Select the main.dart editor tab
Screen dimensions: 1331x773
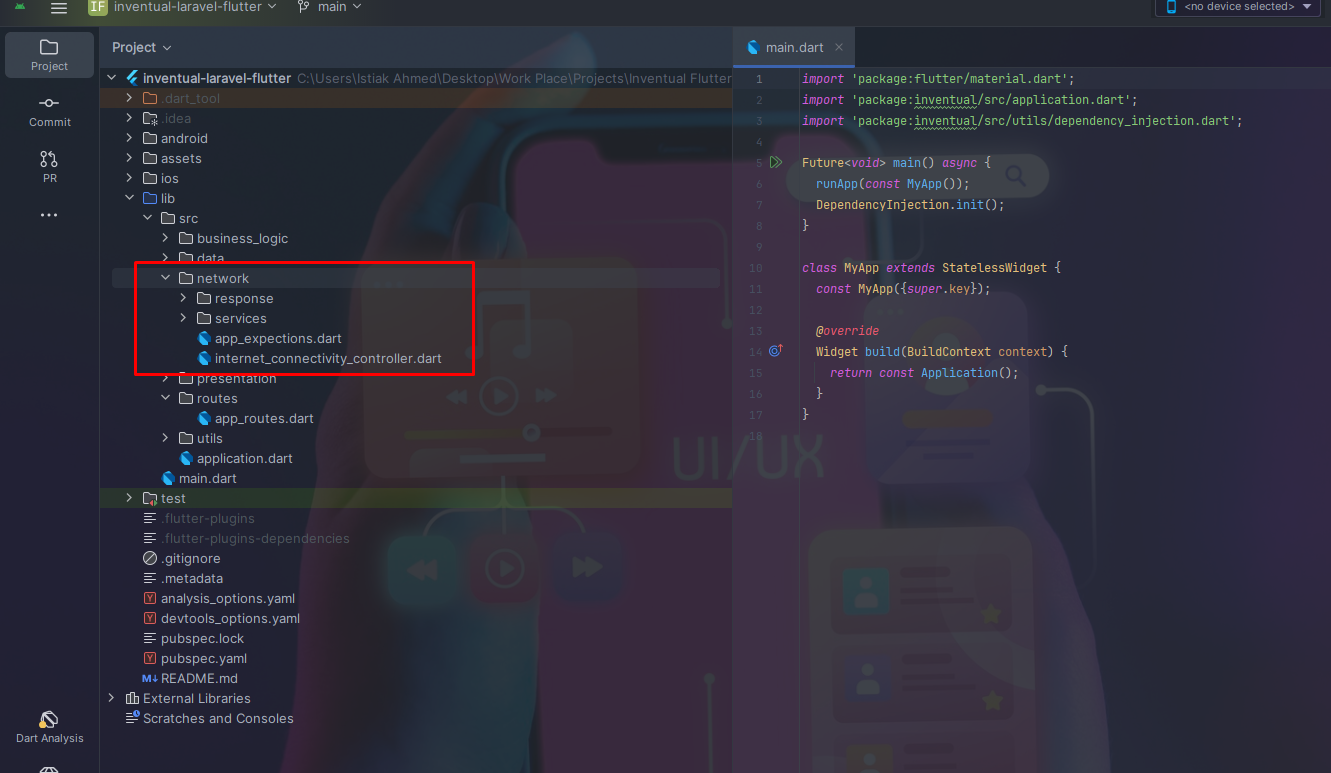pos(793,47)
